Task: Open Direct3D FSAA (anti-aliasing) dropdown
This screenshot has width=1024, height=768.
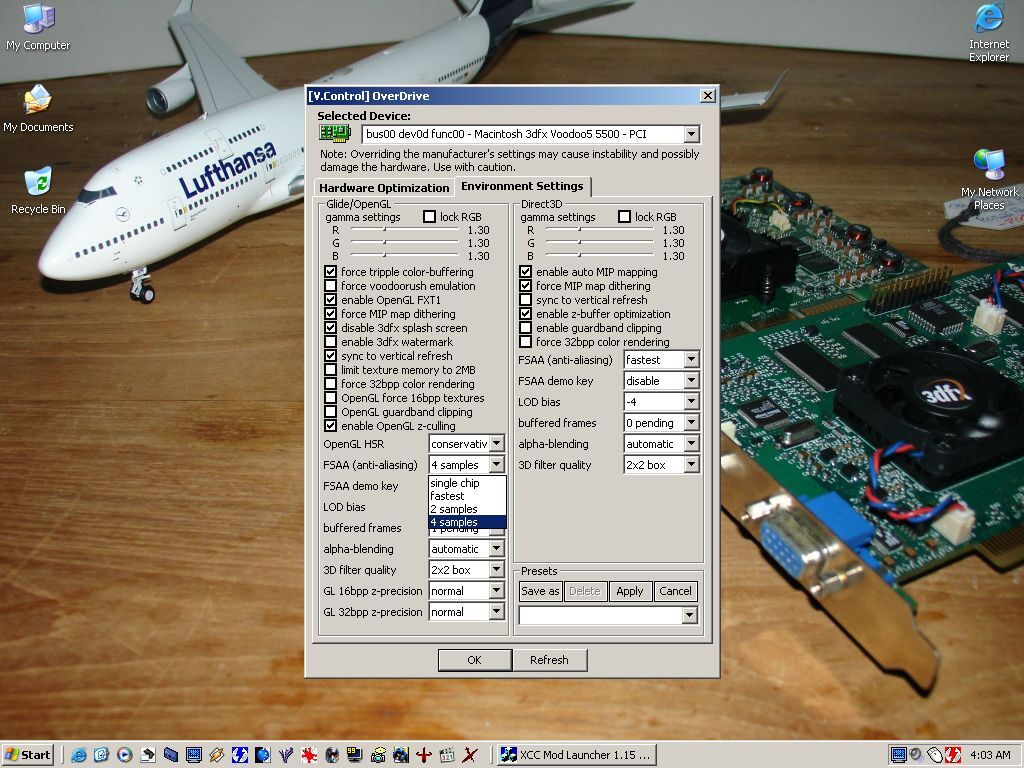Action: point(692,359)
